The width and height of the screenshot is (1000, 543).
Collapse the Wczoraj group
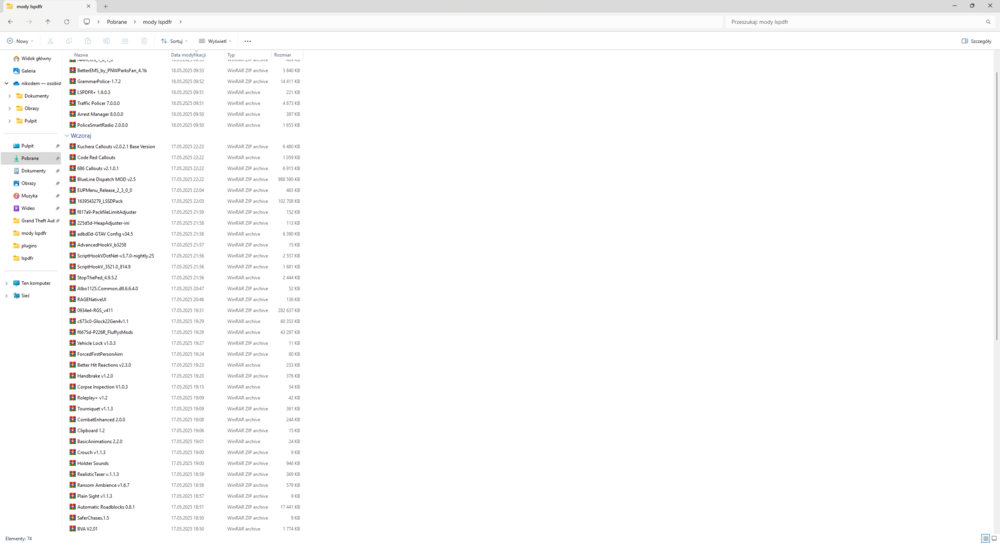[67, 136]
